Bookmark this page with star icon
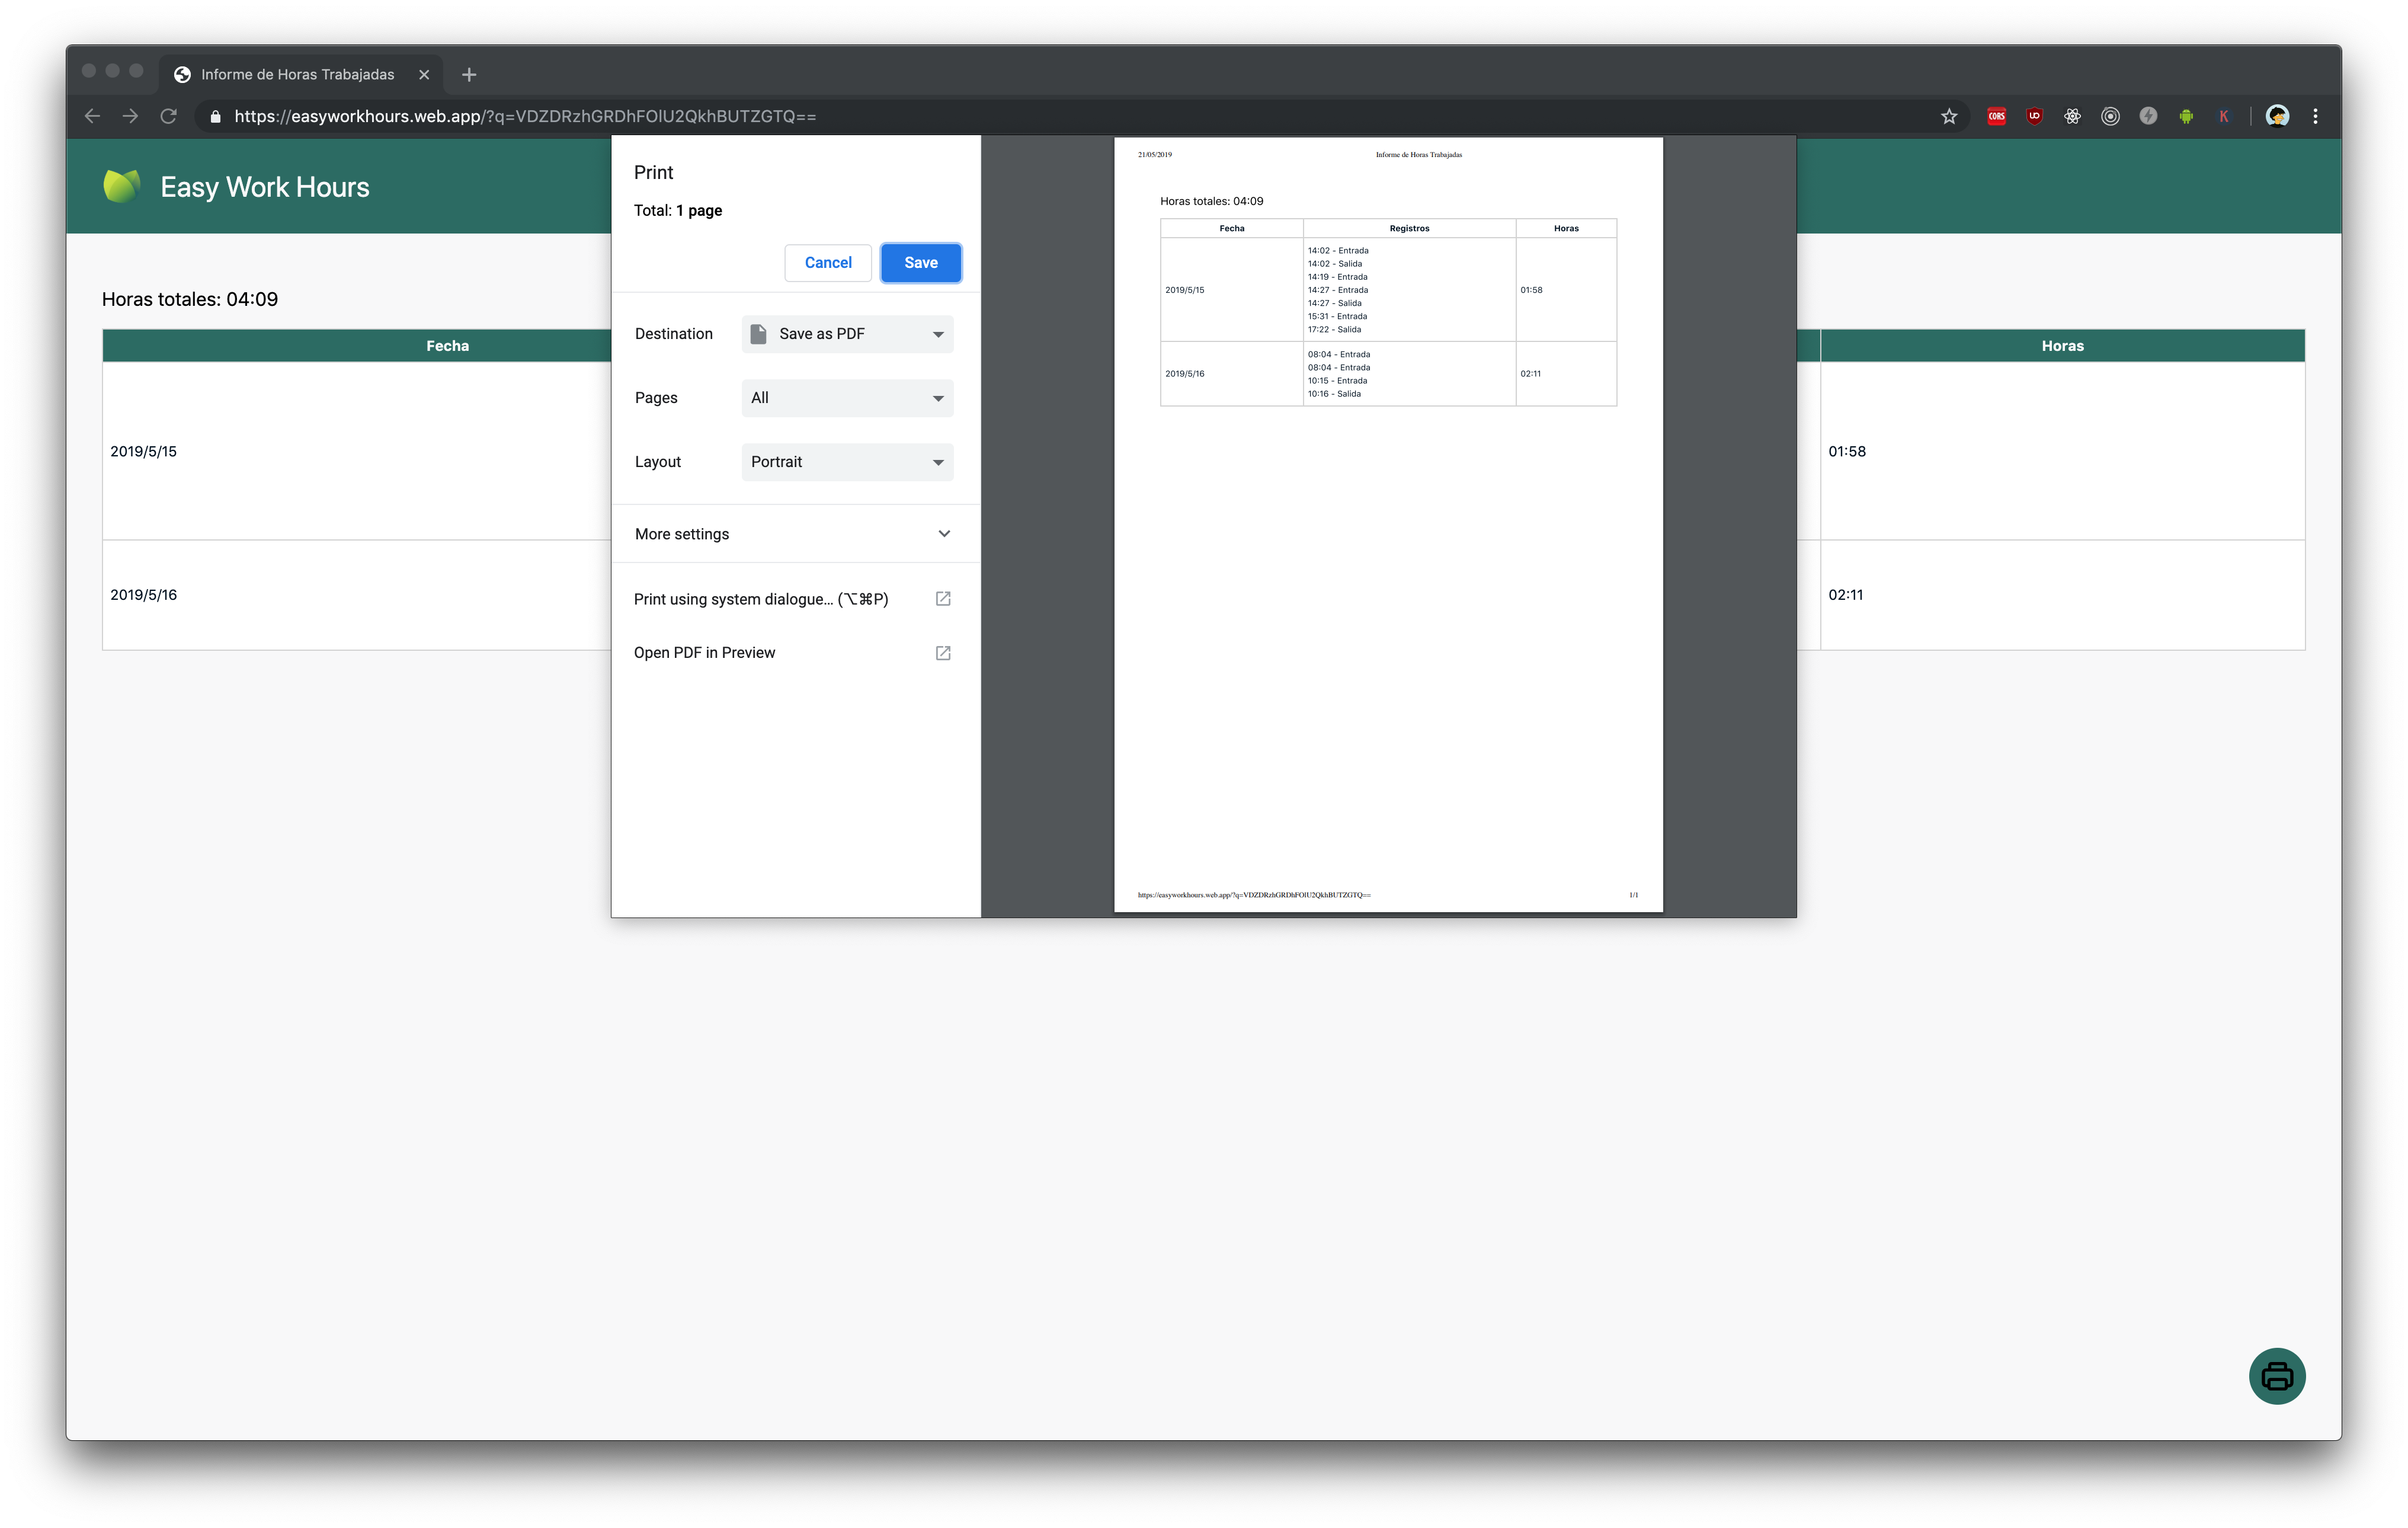This screenshot has width=2408, height=1528. click(x=1948, y=116)
